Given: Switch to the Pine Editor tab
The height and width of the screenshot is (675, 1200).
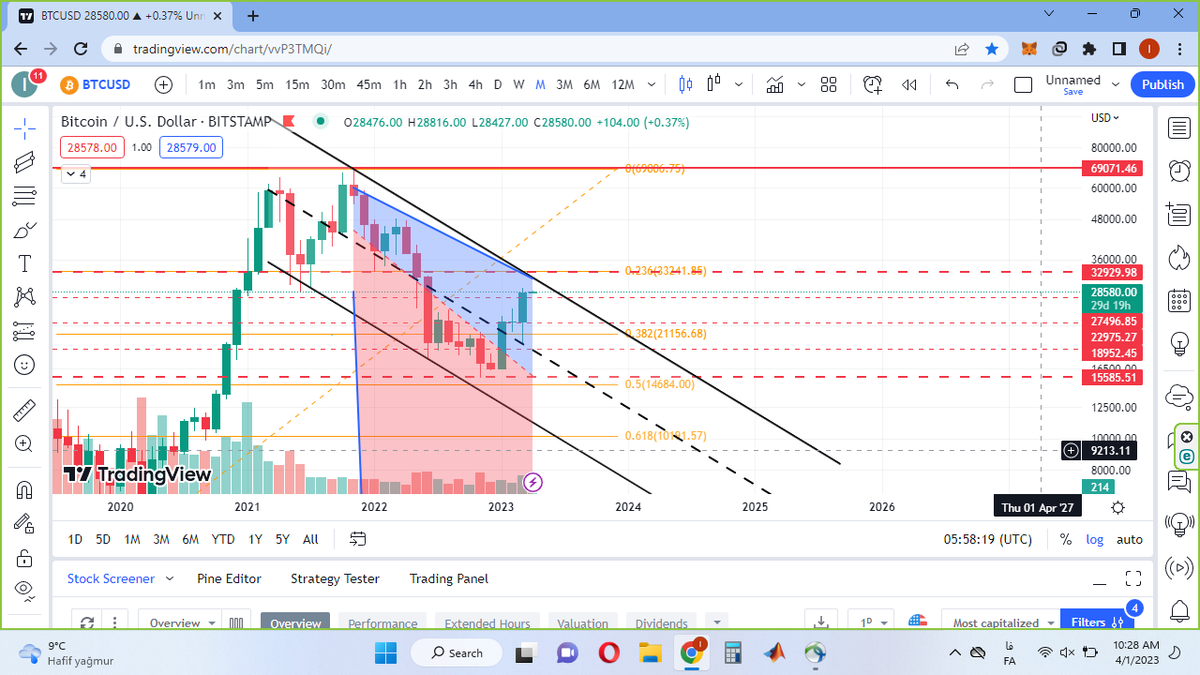Looking at the screenshot, I should click(229, 578).
